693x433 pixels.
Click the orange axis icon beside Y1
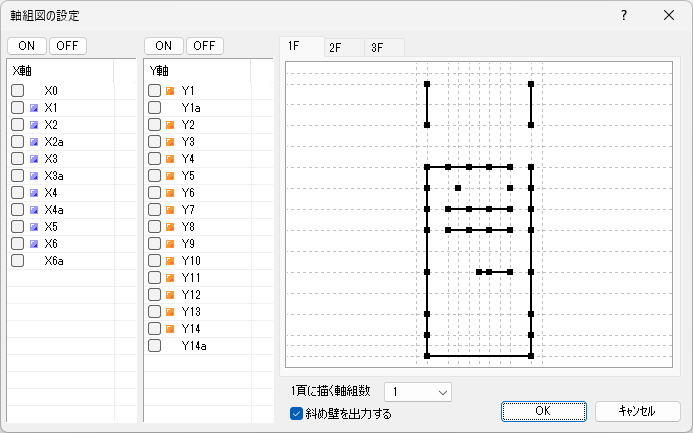(x=169, y=91)
